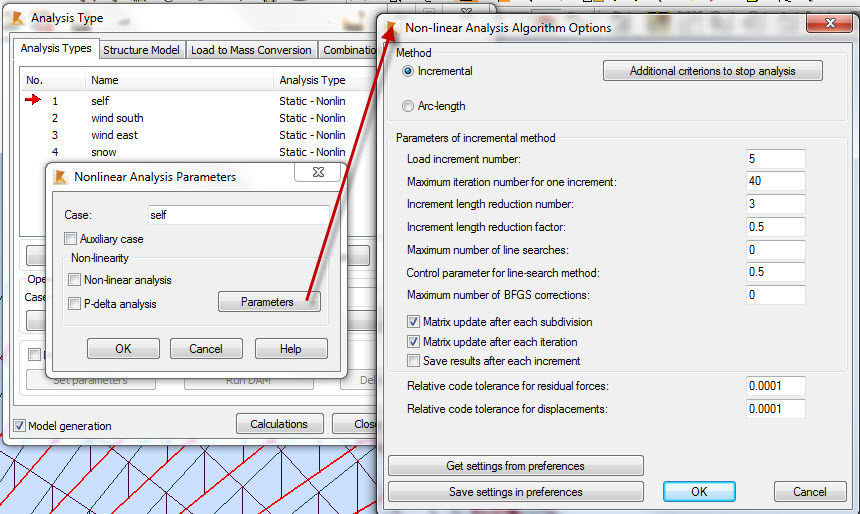Click the Calculations button in Analysis Type
Image resolution: width=860 pixels, height=514 pixels.
(280, 424)
